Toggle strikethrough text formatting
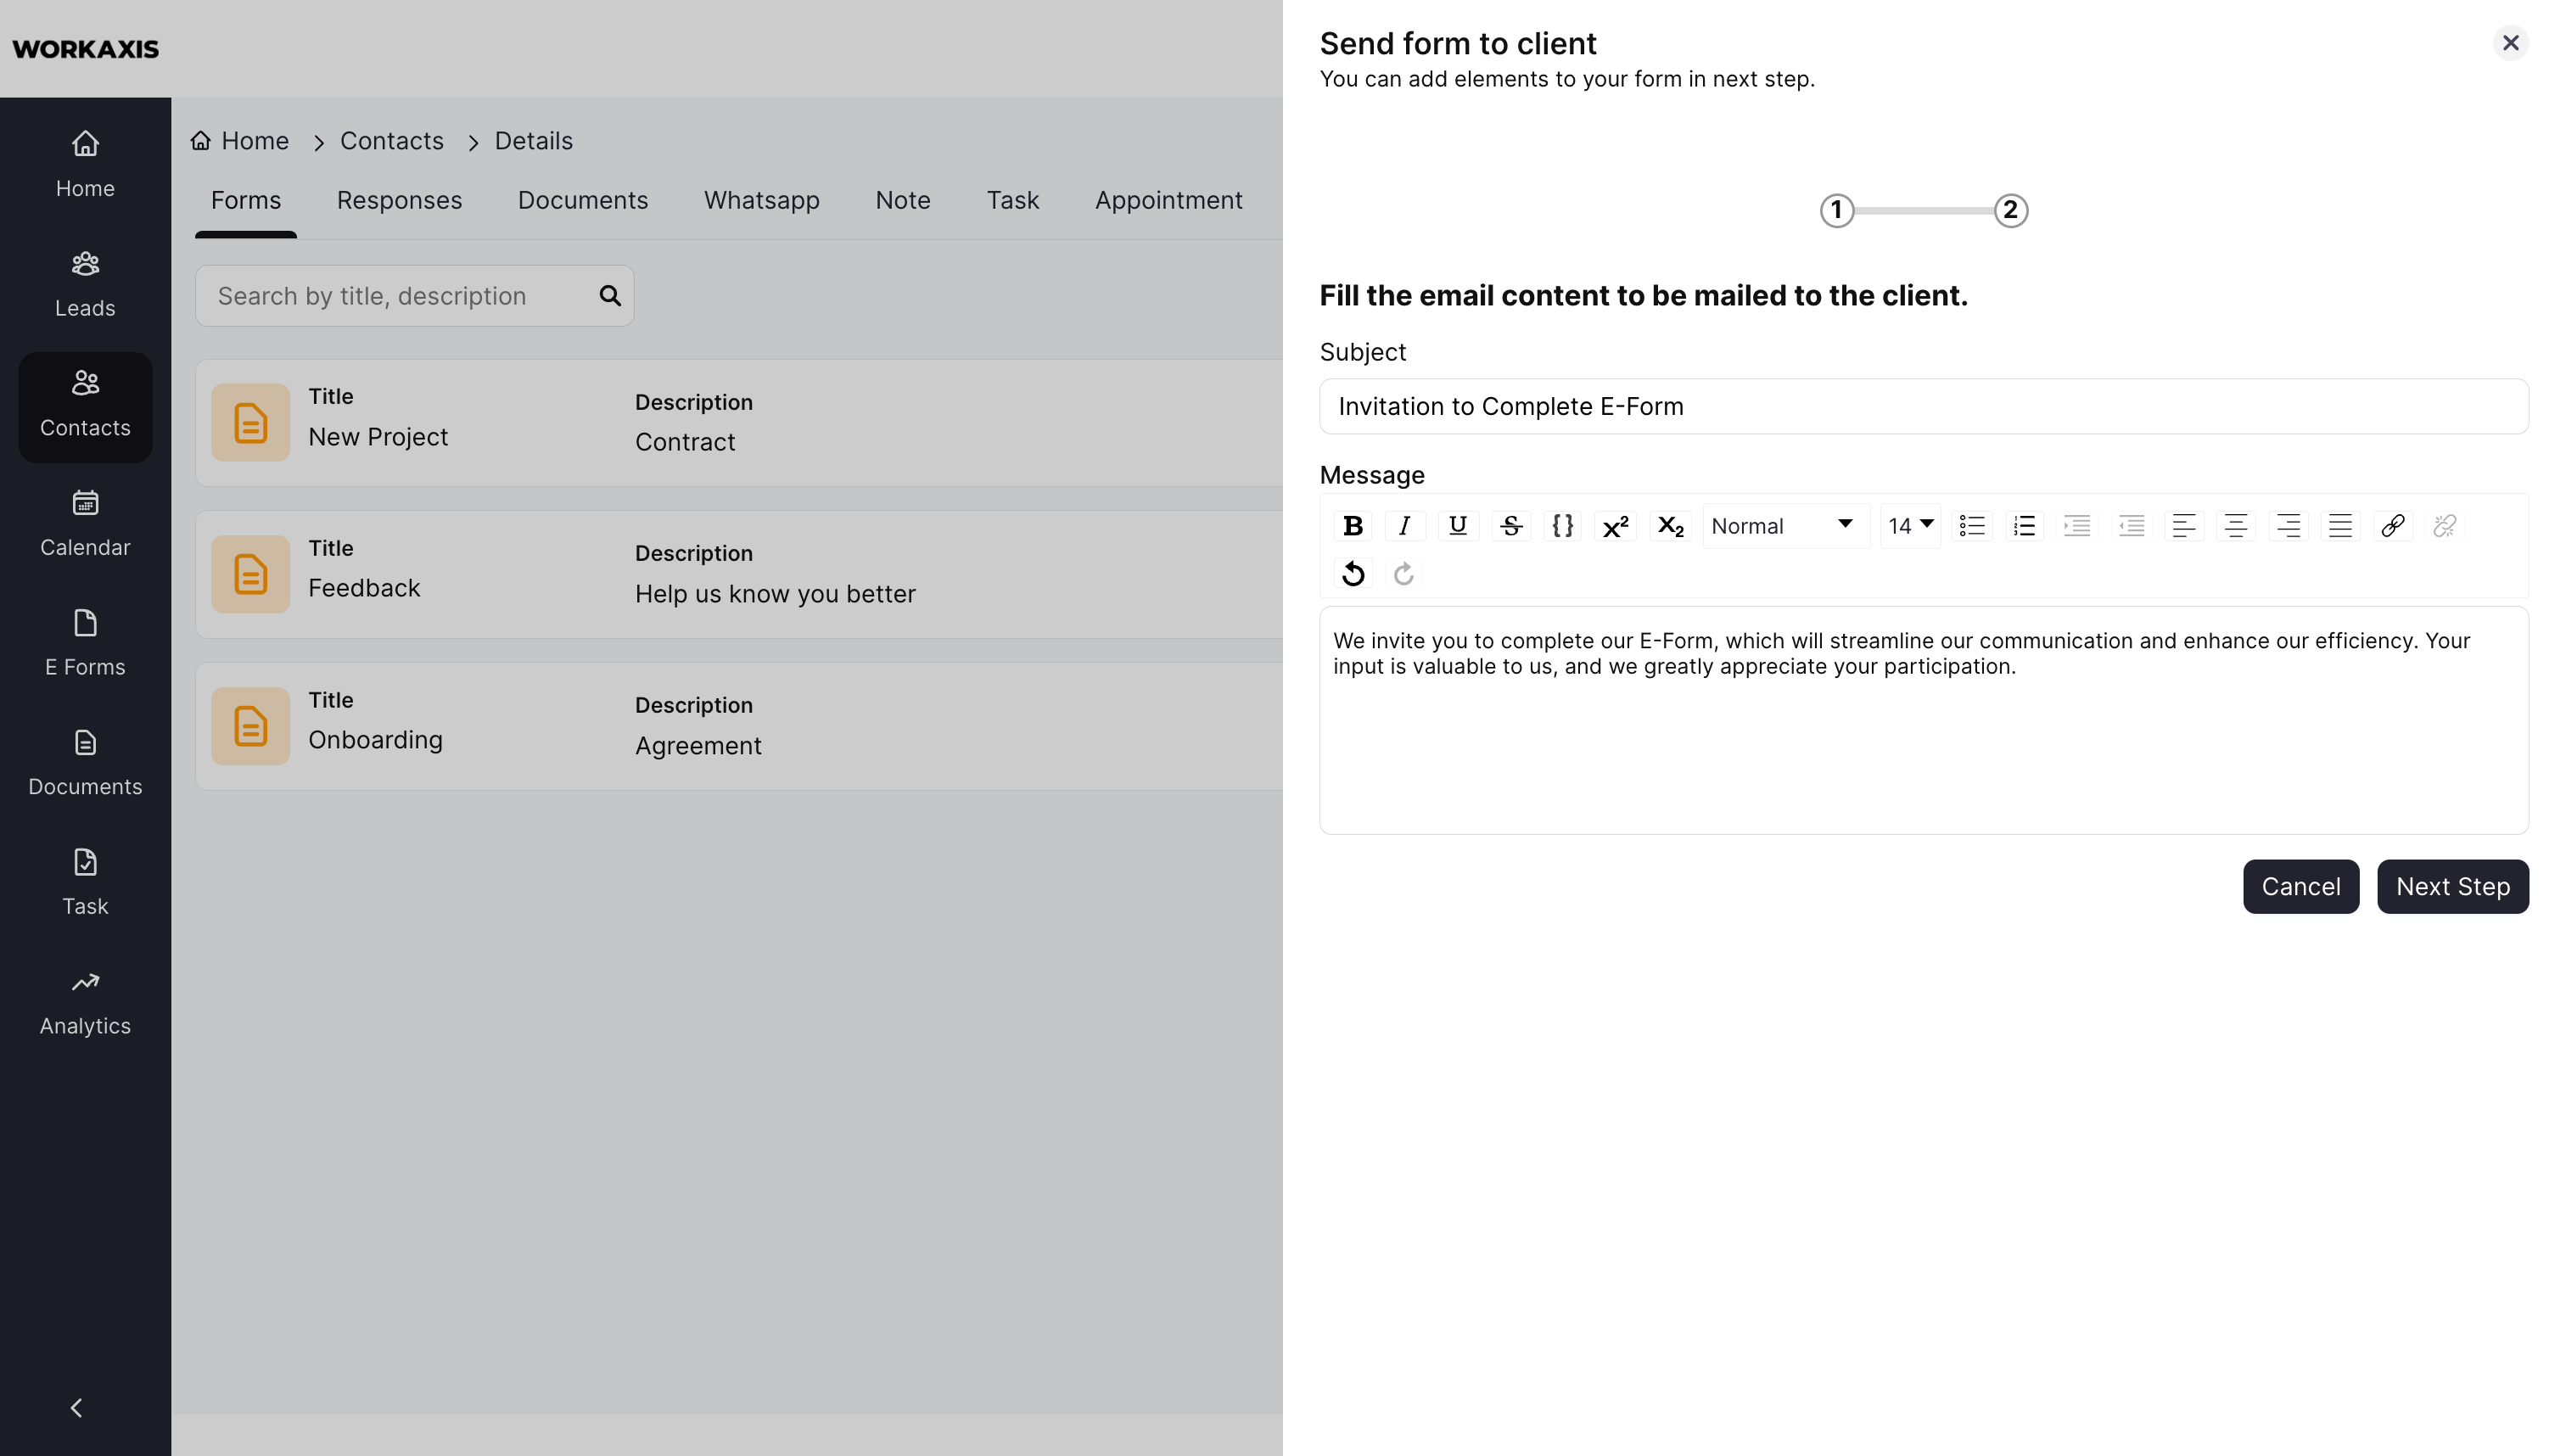The image size is (2566, 1456). (1510, 526)
